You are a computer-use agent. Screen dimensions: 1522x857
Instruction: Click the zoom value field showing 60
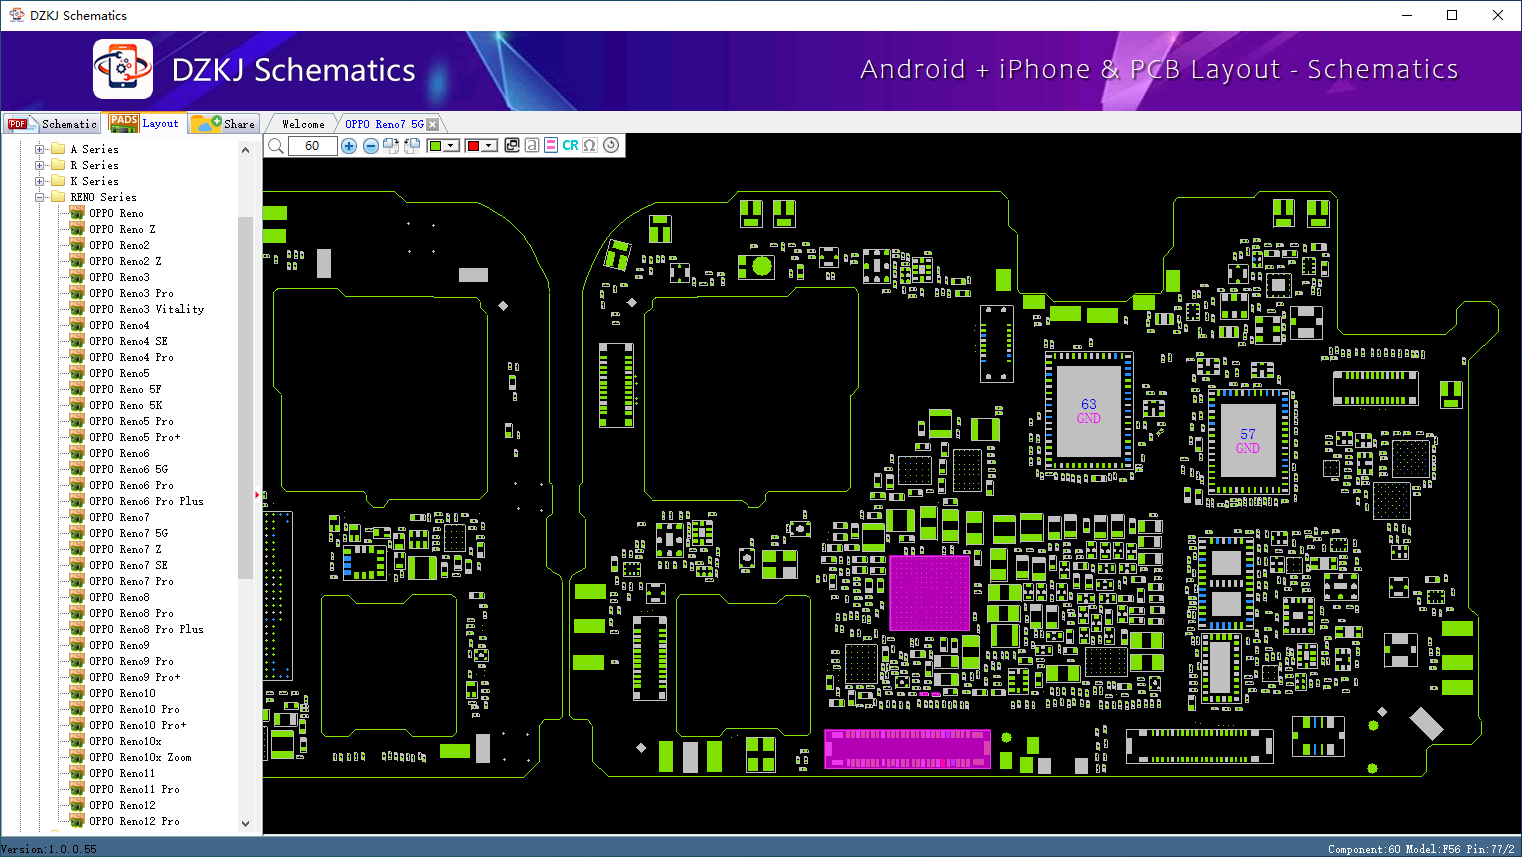[312, 146]
